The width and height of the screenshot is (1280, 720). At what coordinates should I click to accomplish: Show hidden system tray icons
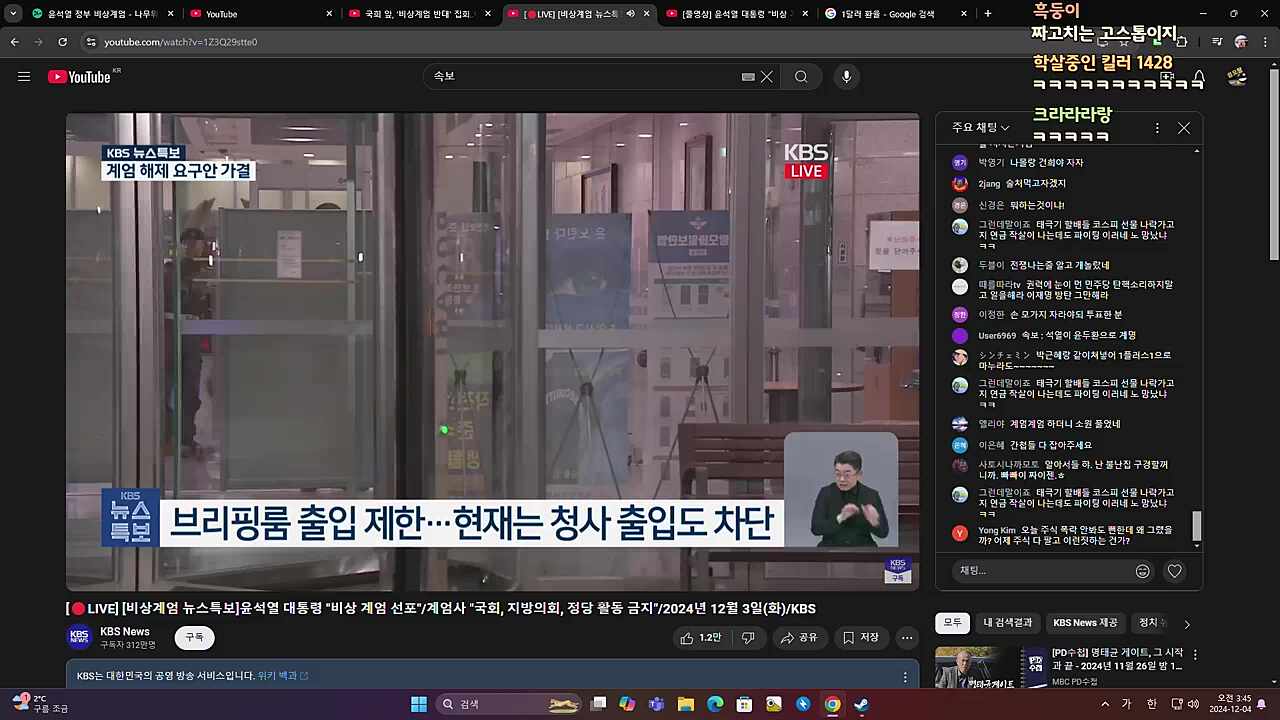[1105, 704]
